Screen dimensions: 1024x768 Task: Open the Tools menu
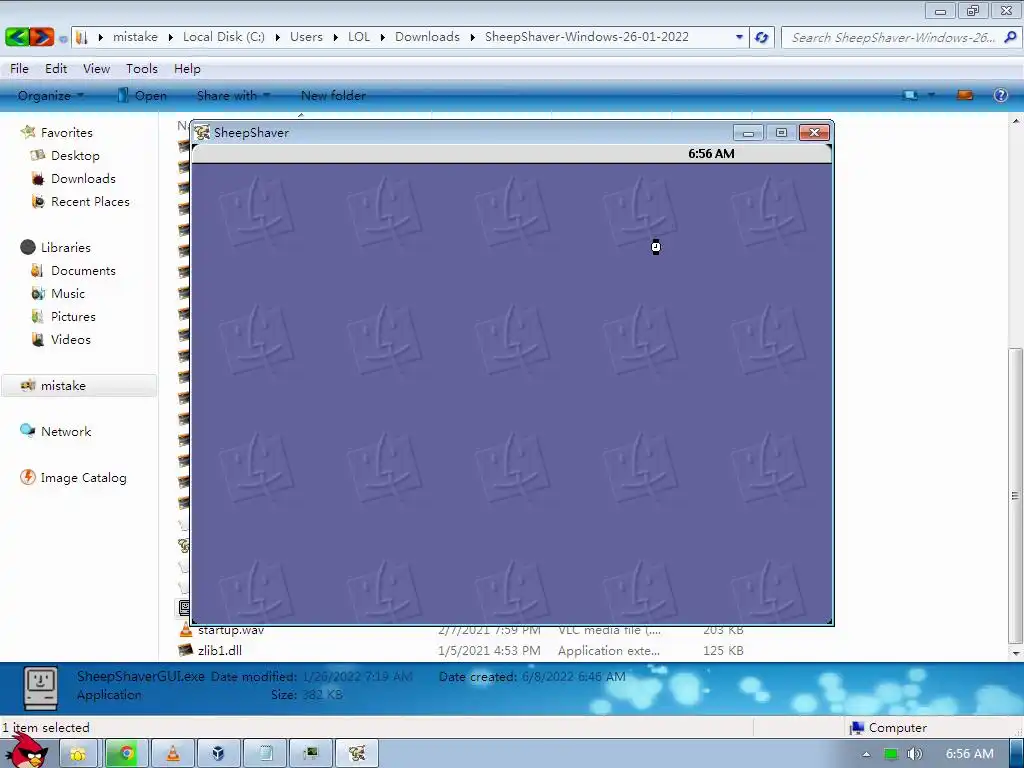point(142,69)
